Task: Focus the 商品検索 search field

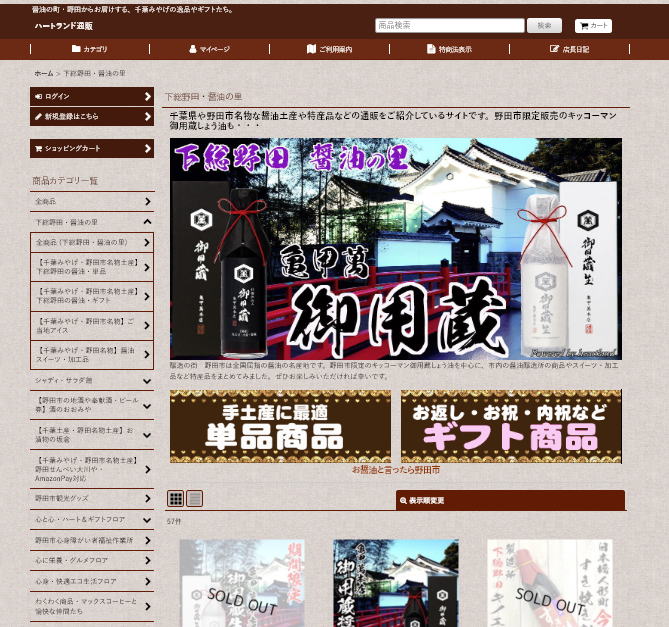Action: tap(450, 26)
